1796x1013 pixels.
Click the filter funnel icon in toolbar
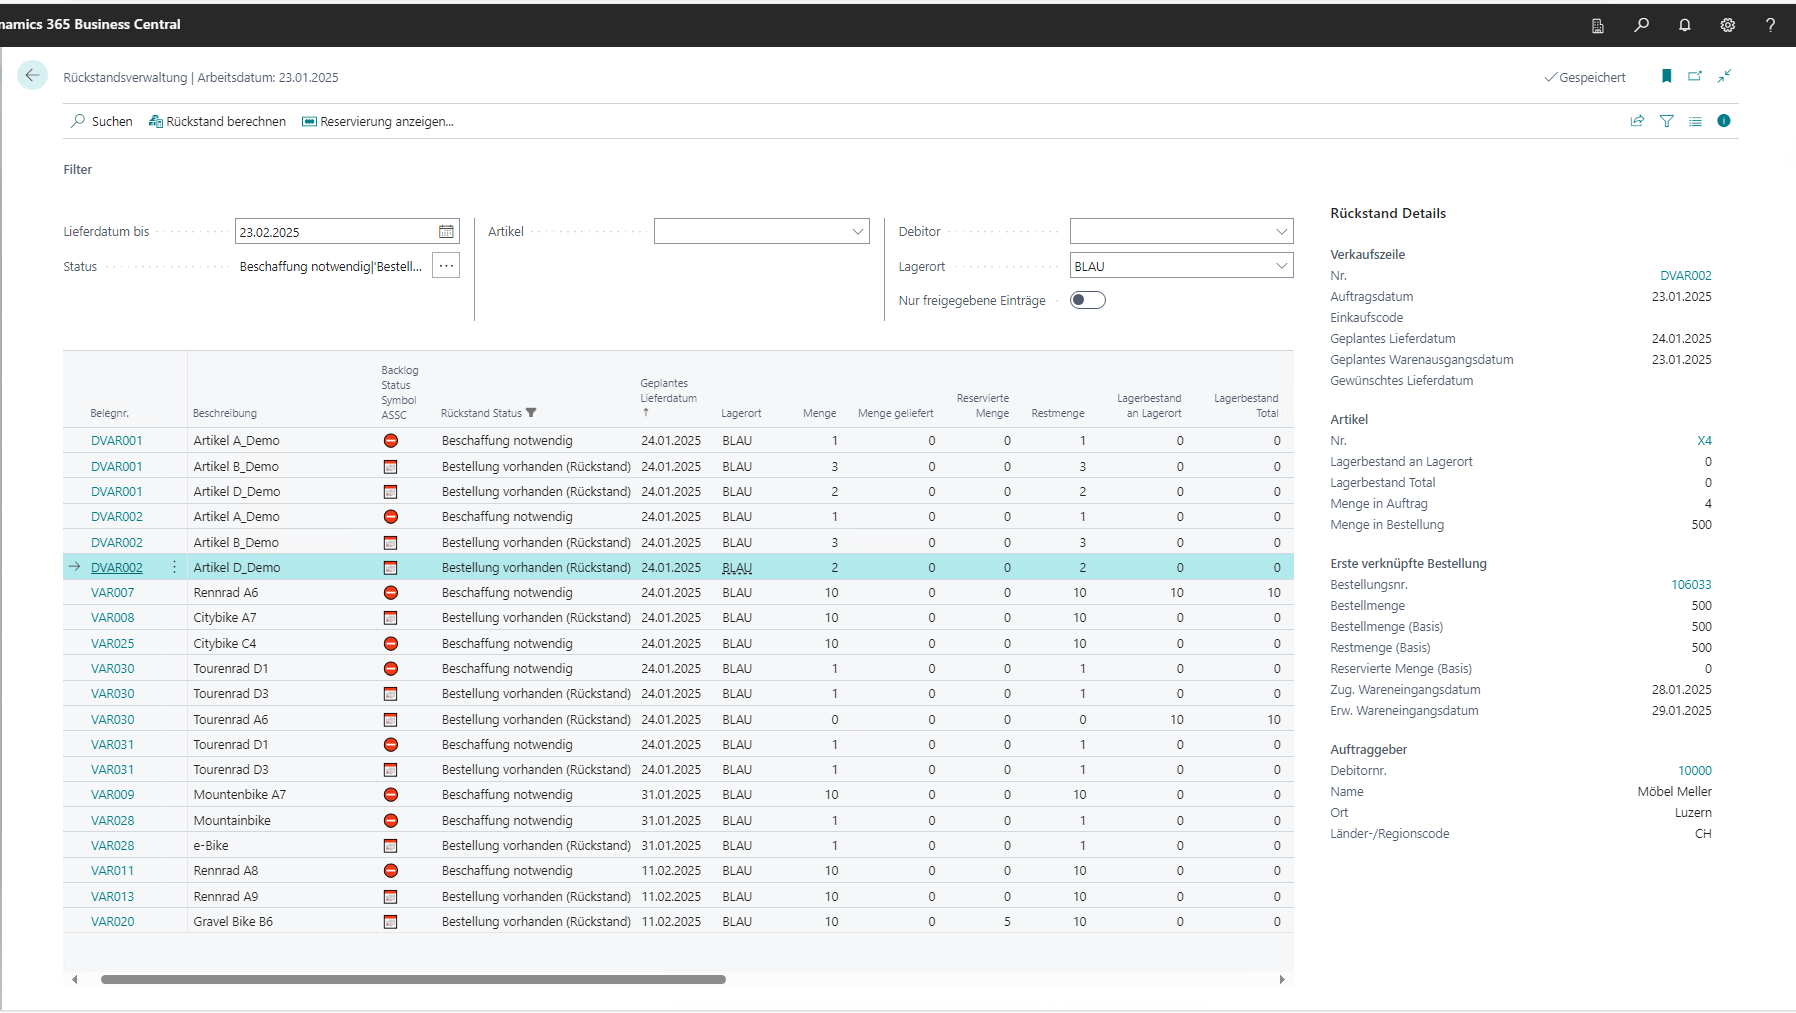tap(1666, 121)
